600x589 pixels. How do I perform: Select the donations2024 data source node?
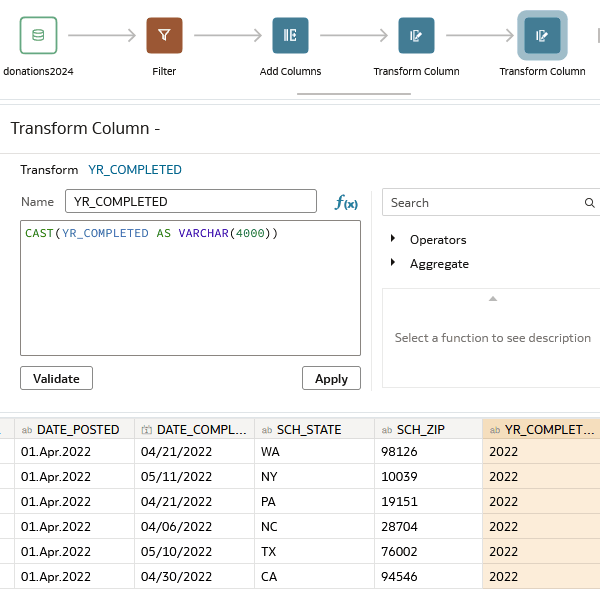click(38, 35)
